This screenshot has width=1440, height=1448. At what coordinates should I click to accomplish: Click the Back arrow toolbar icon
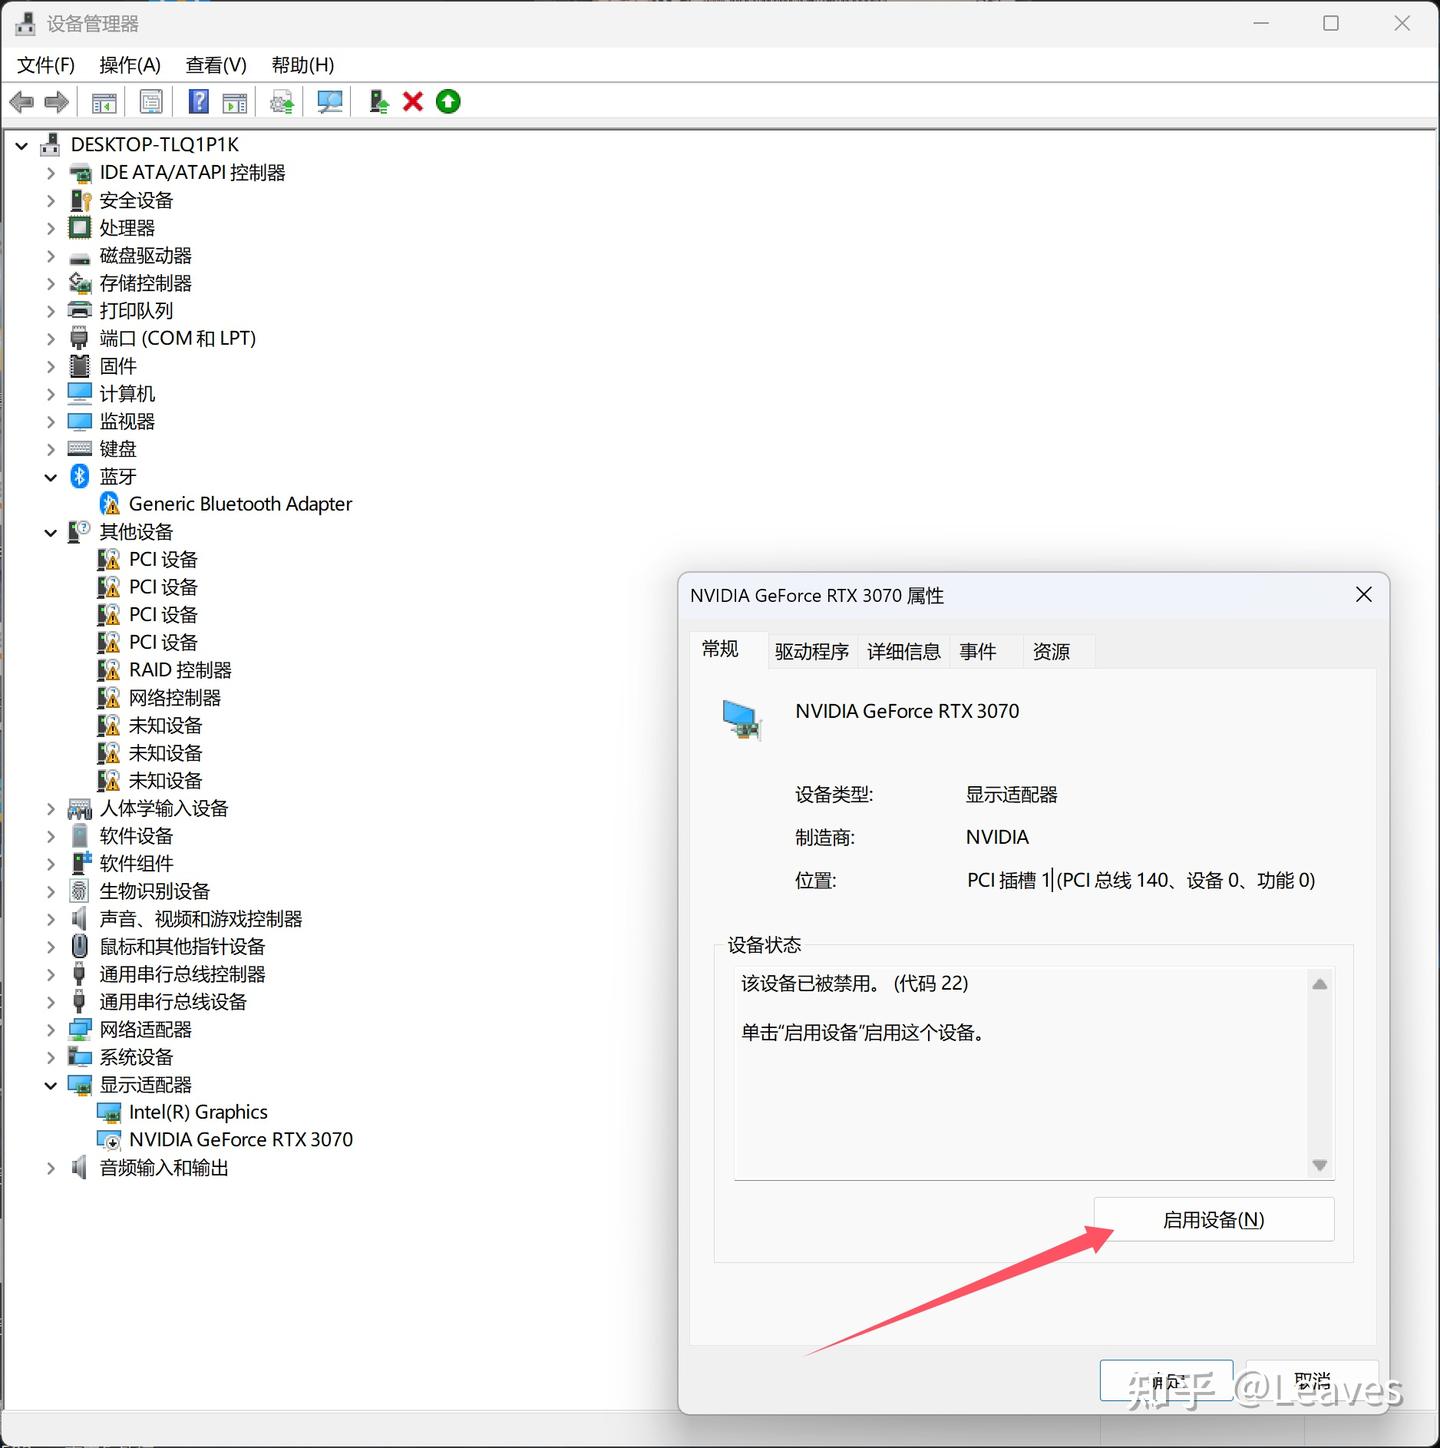pyautogui.click(x=21, y=102)
